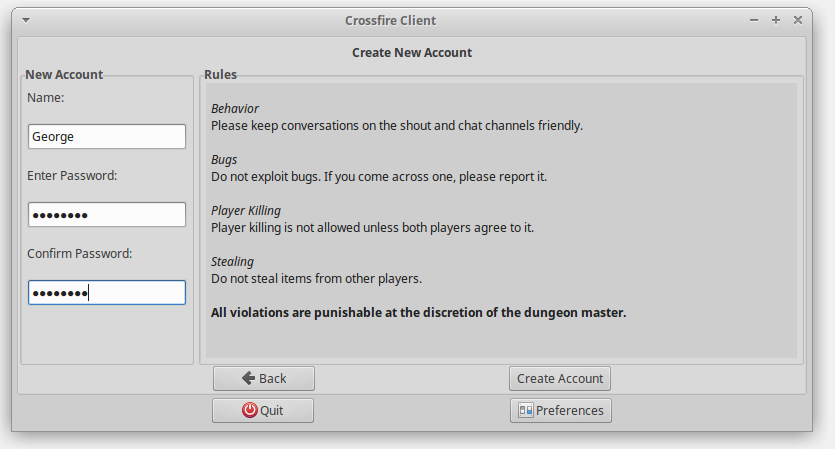Click the Bugs rule heading
Viewport: 835px width, 449px height.
[224, 159]
